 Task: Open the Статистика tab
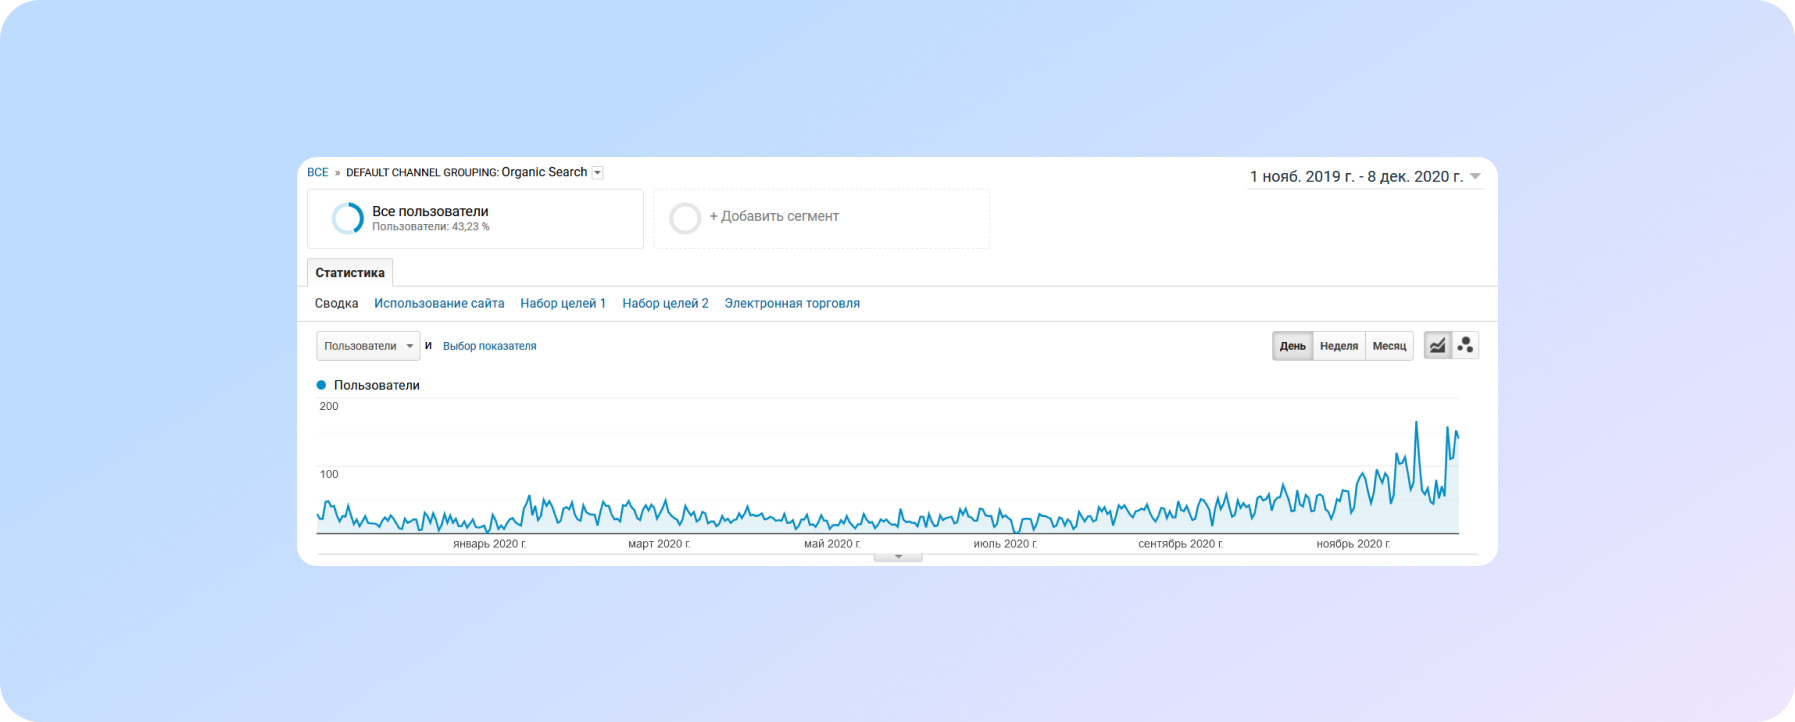click(x=350, y=273)
